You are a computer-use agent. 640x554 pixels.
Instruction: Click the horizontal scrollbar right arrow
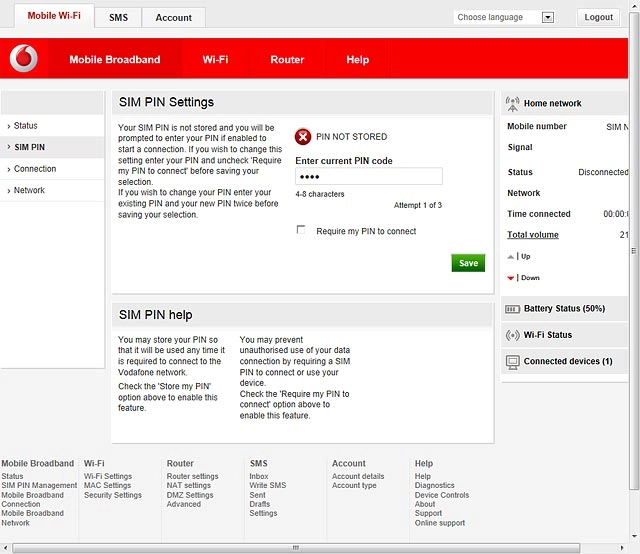pyautogui.click(x=622, y=548)
